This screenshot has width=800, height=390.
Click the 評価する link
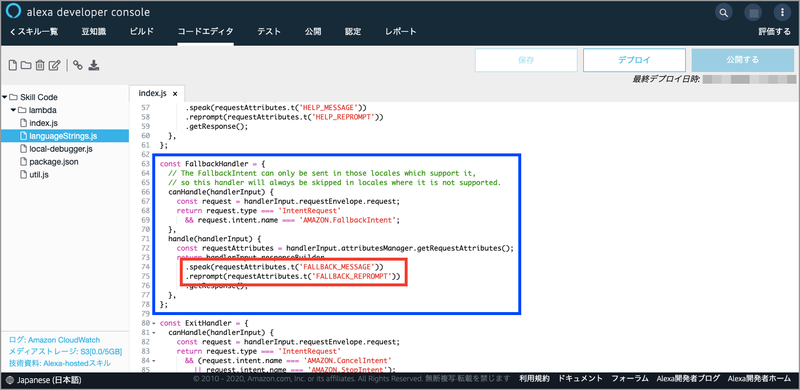point(774,32)
